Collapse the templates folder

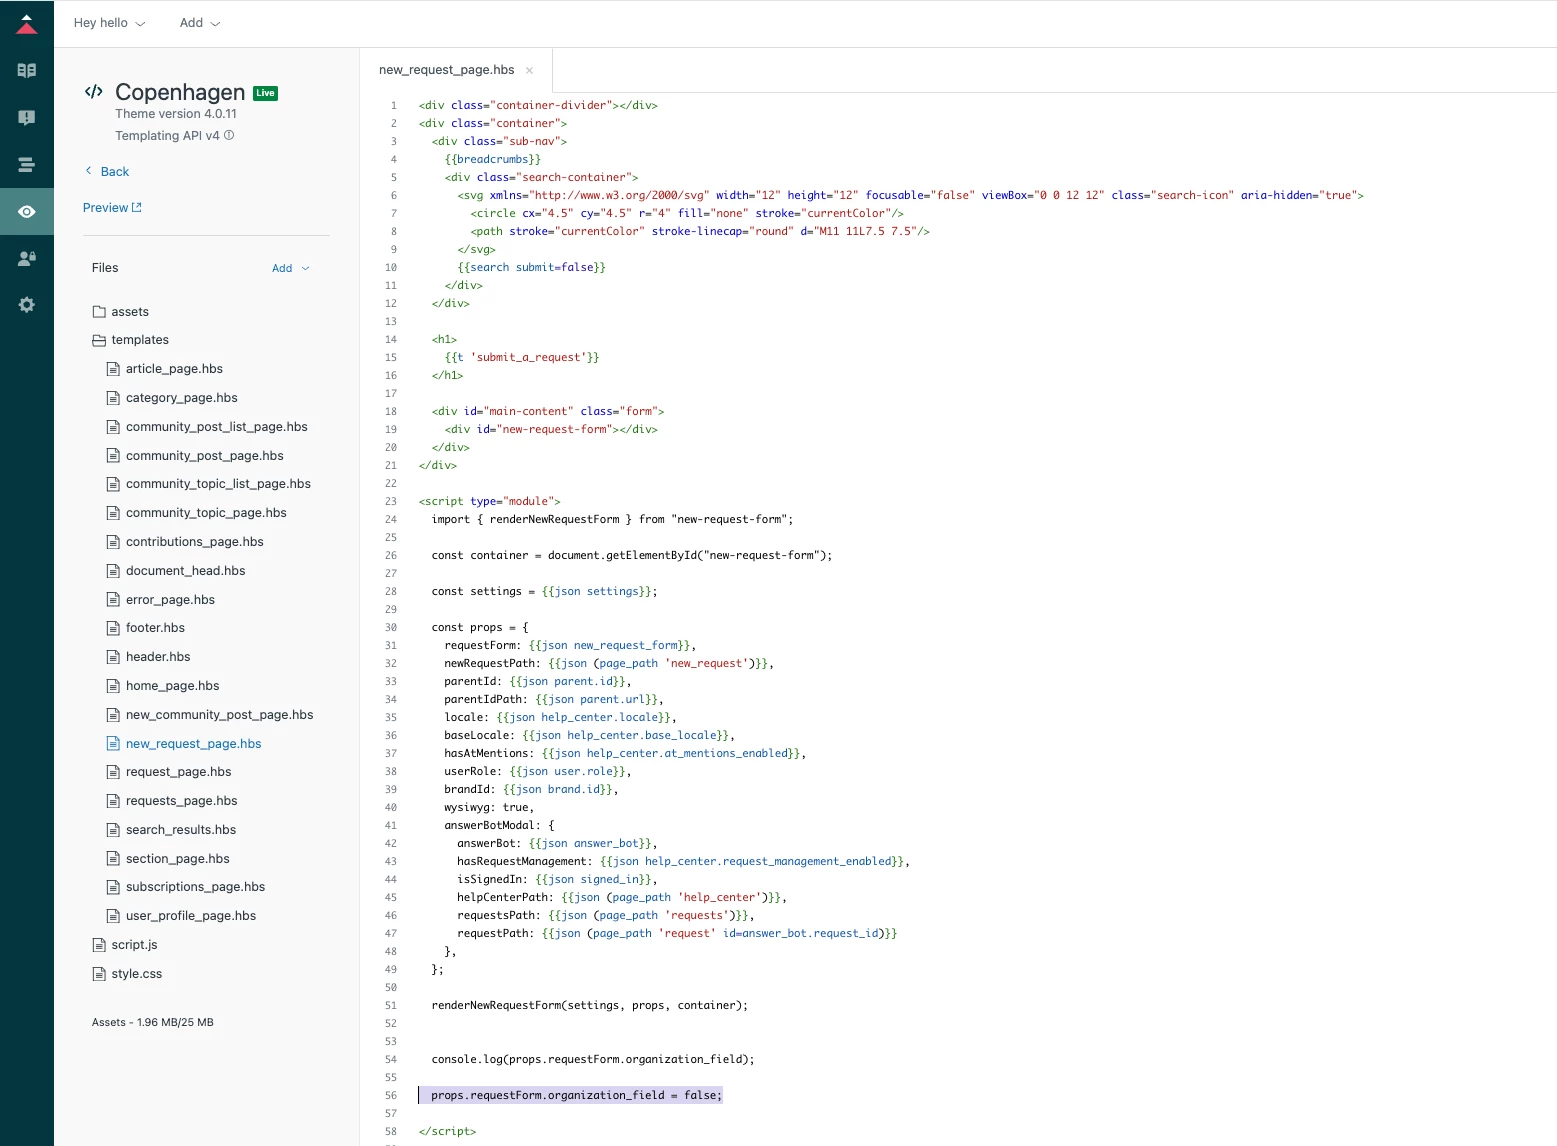tap(130, 340)
